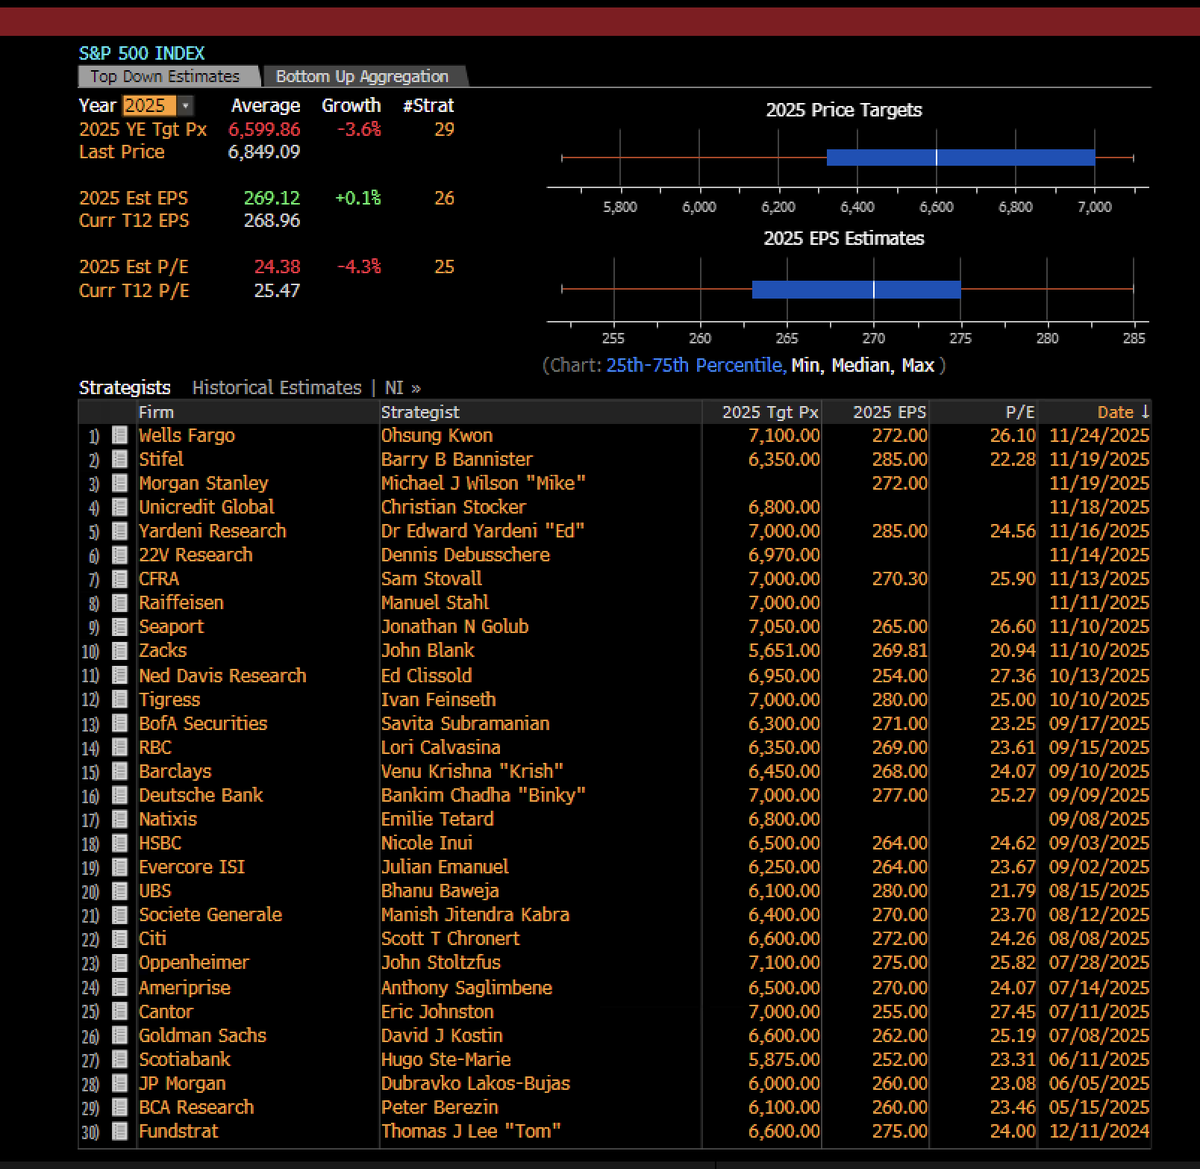Select the Strategists tab

(125, 388)
